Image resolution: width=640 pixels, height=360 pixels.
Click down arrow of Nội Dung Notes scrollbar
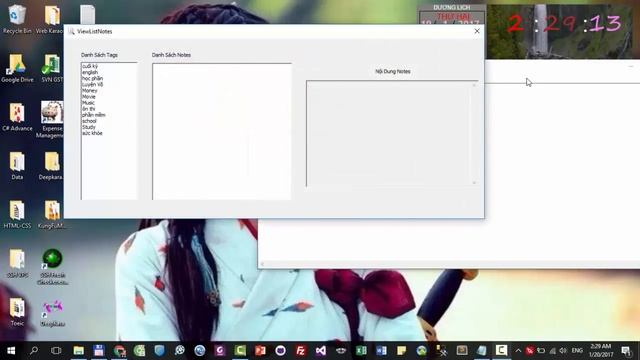(474, 182)
